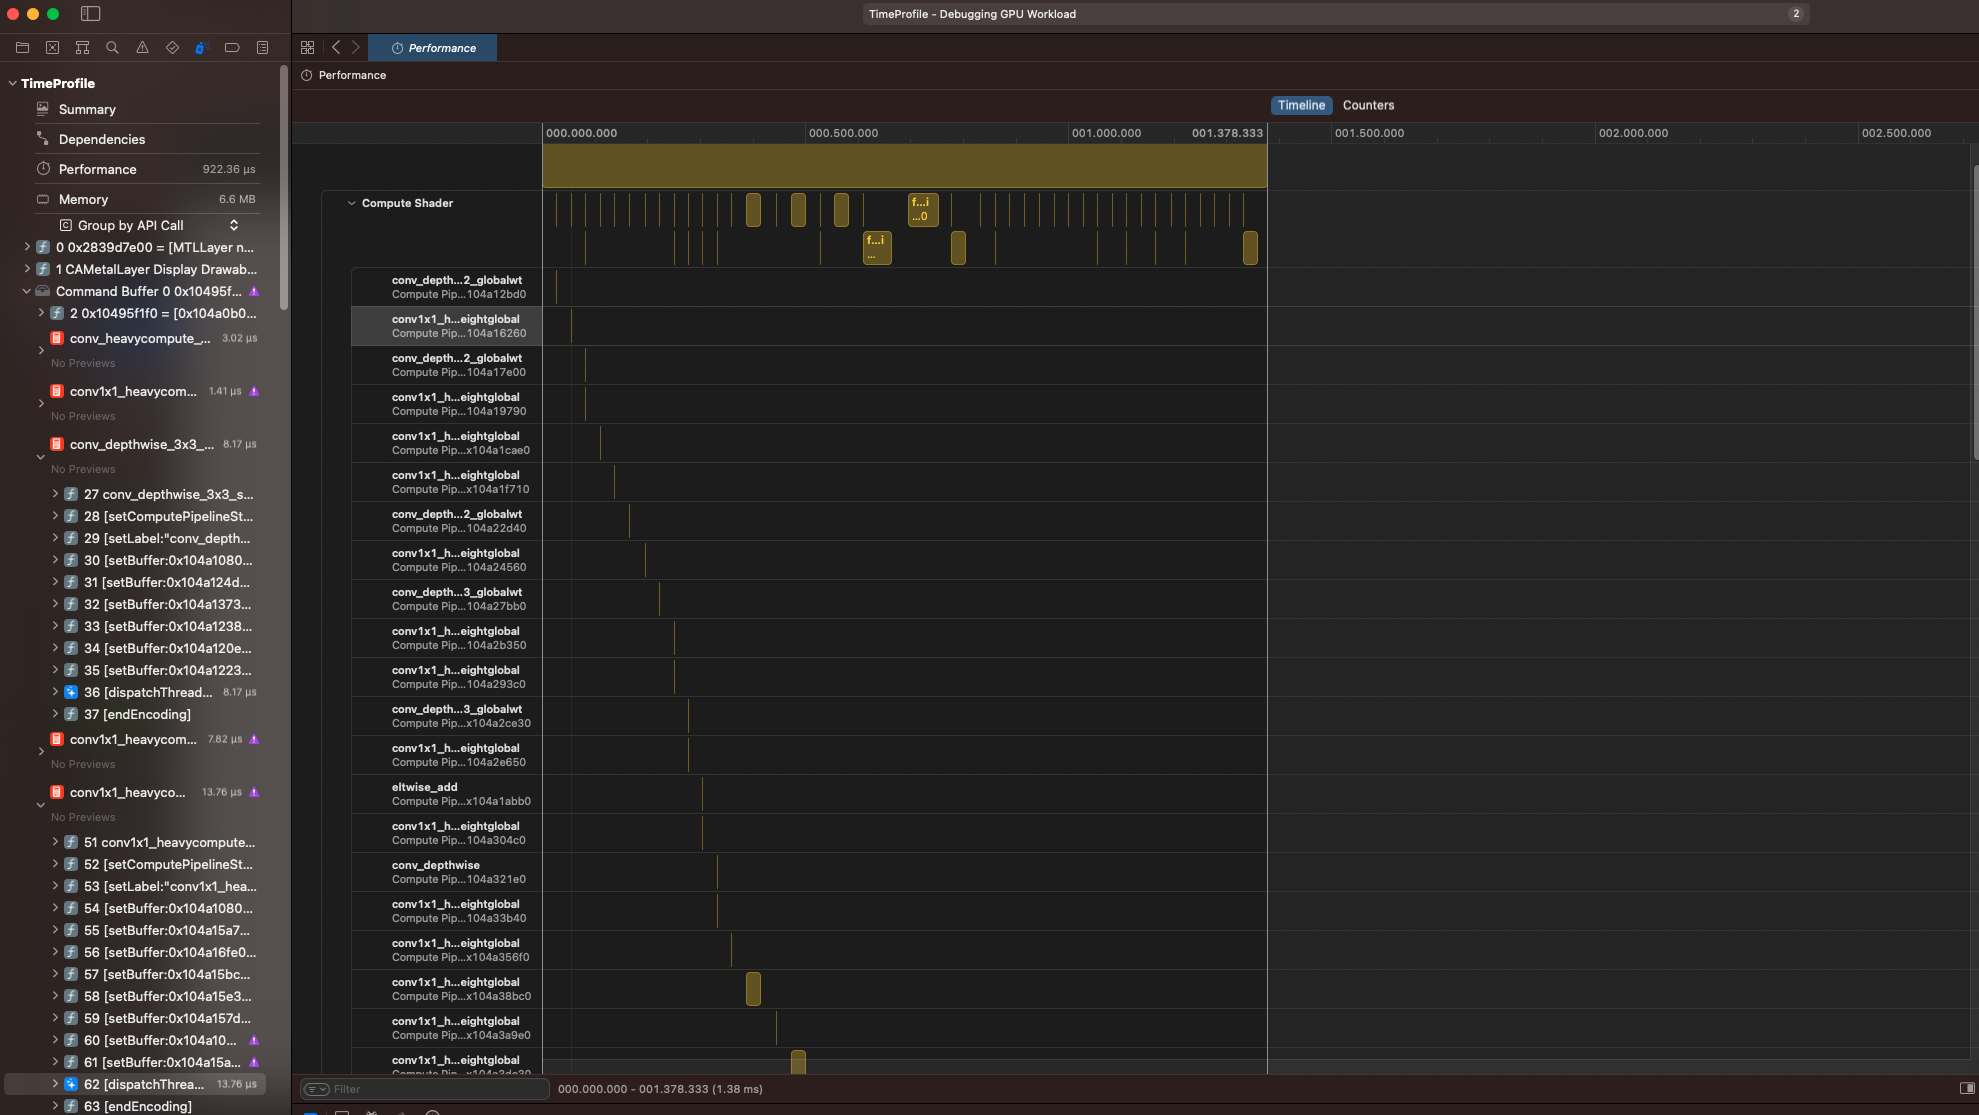This screenshot has width=1979, height=1115.
Task: Open the Issue navigator warning icon
Action: (142, 47)
